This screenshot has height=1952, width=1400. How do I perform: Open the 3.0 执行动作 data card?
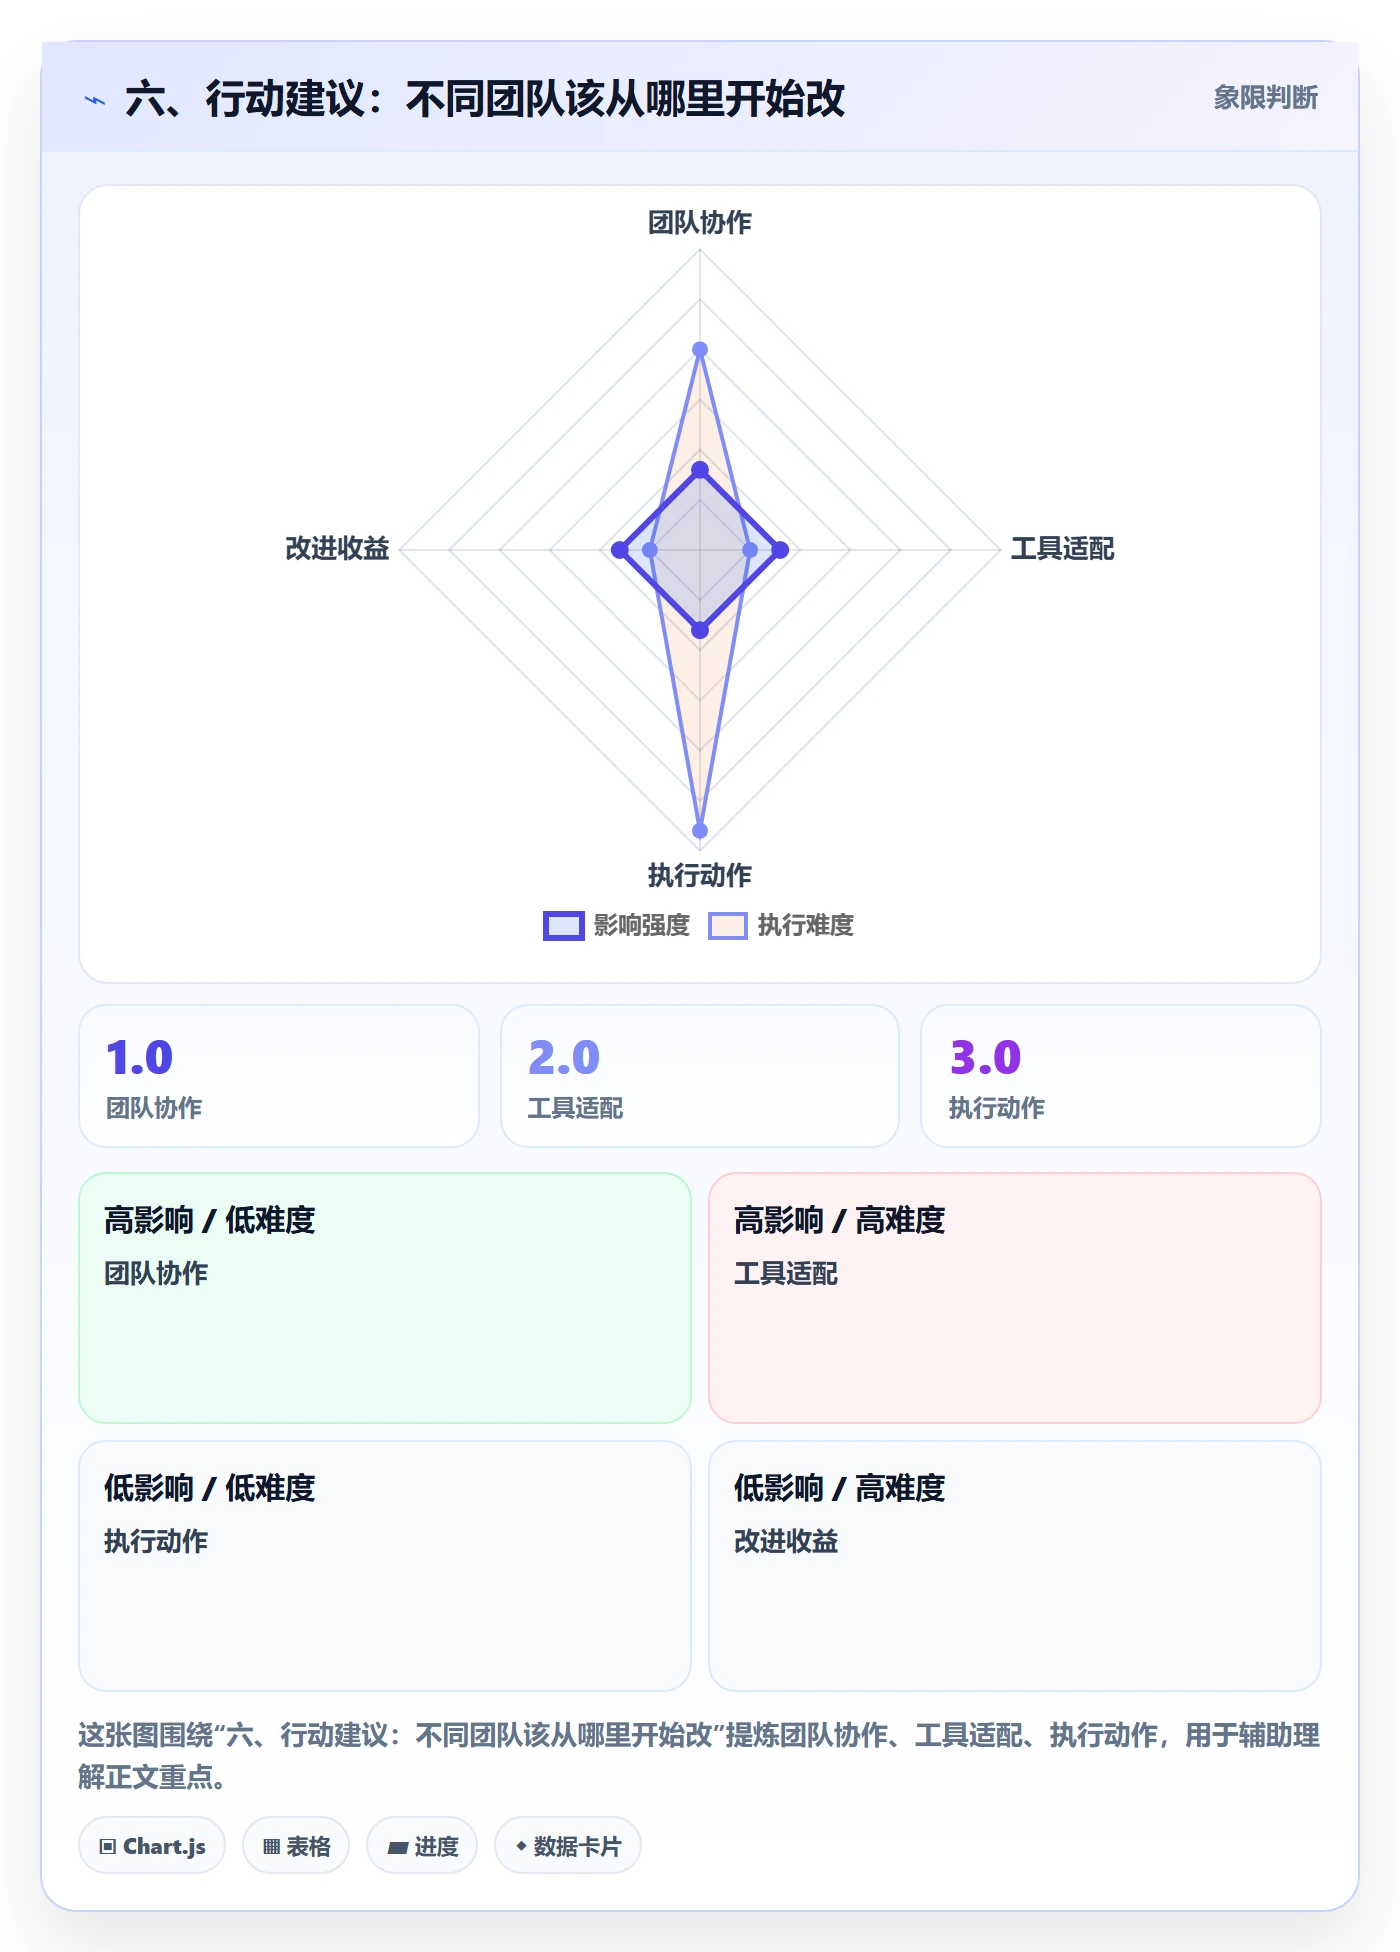pyautogui.click(x=1121, y=1076)
